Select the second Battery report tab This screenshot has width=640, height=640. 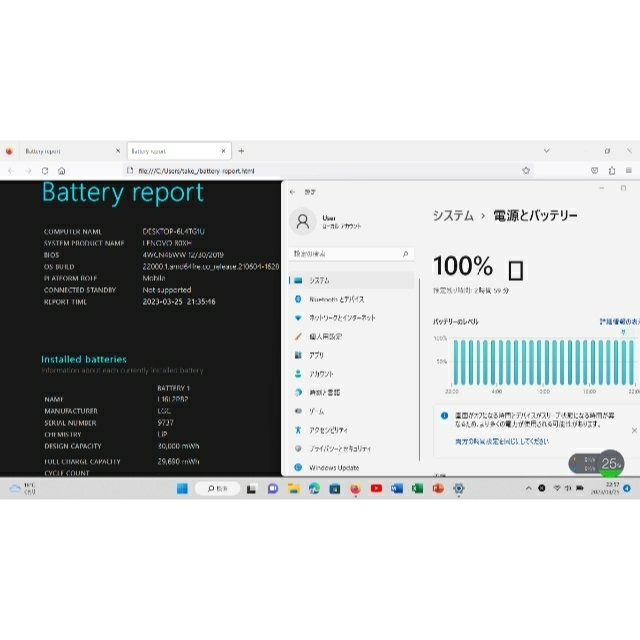(x=180, y=151)
